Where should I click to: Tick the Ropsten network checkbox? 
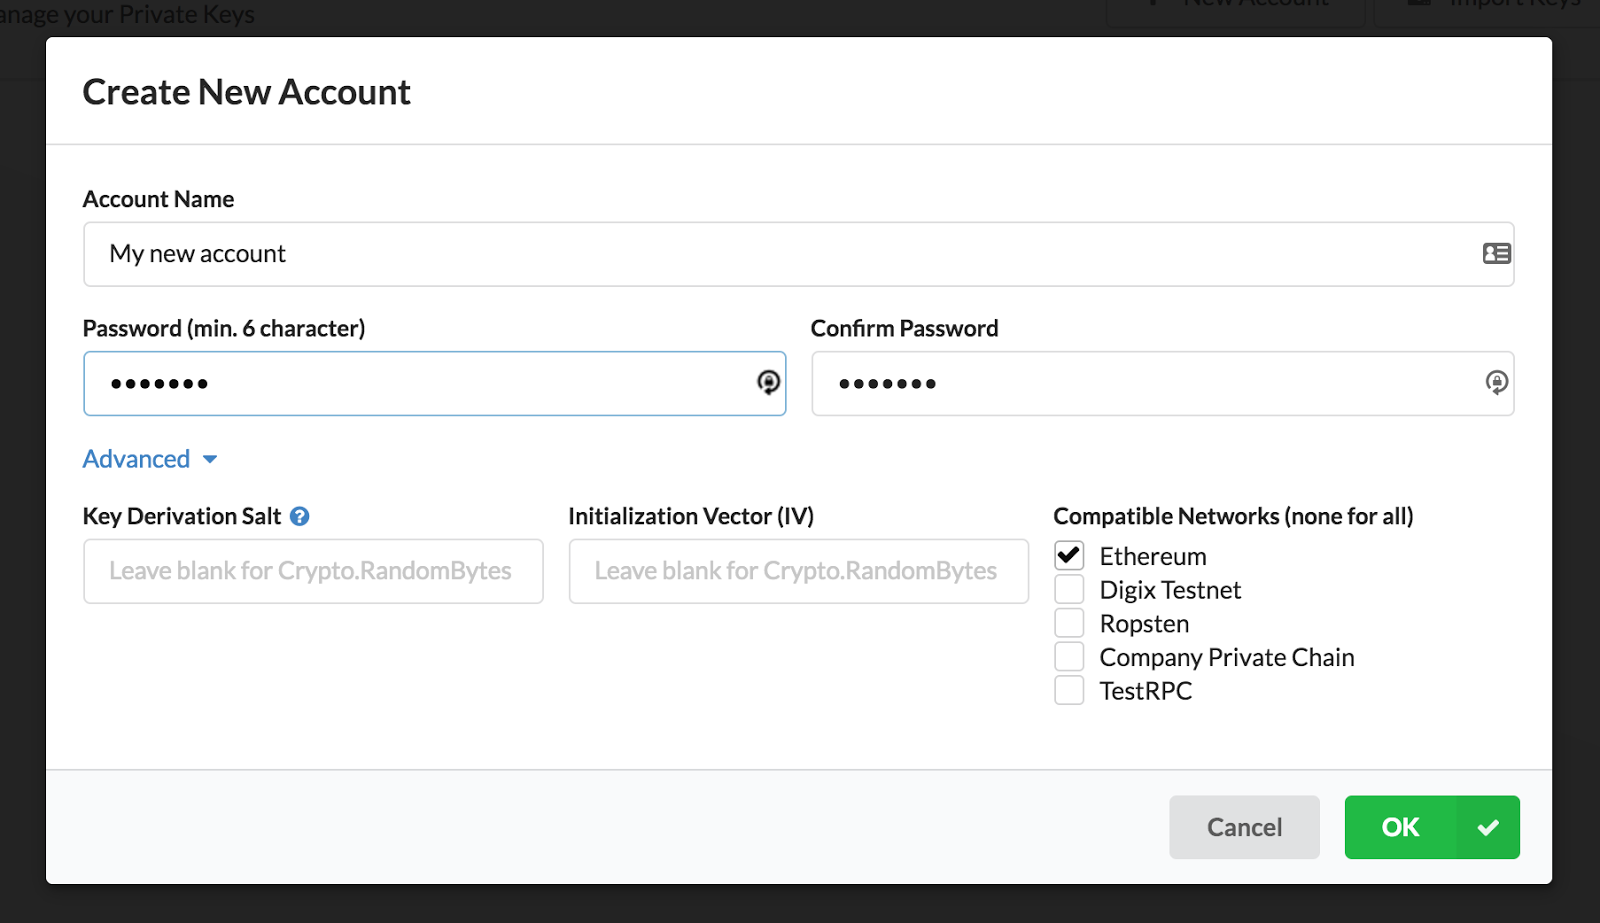point(1069,623)
